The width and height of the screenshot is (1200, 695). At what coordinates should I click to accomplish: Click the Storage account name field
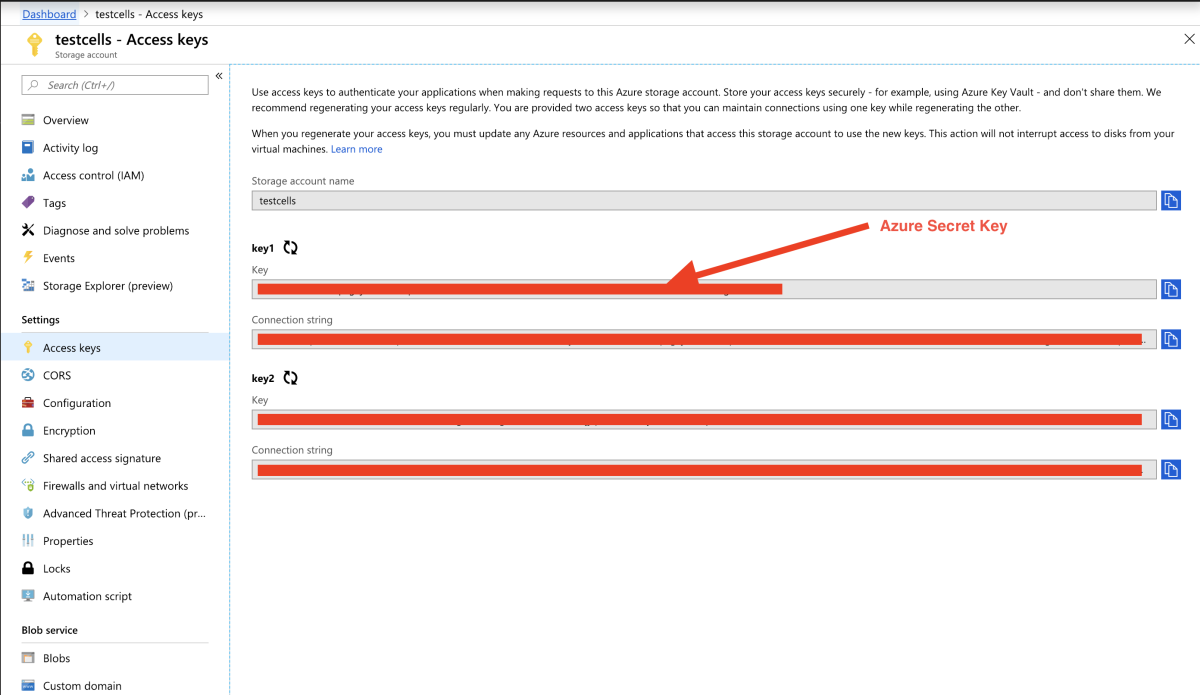[x=704, y=201]
